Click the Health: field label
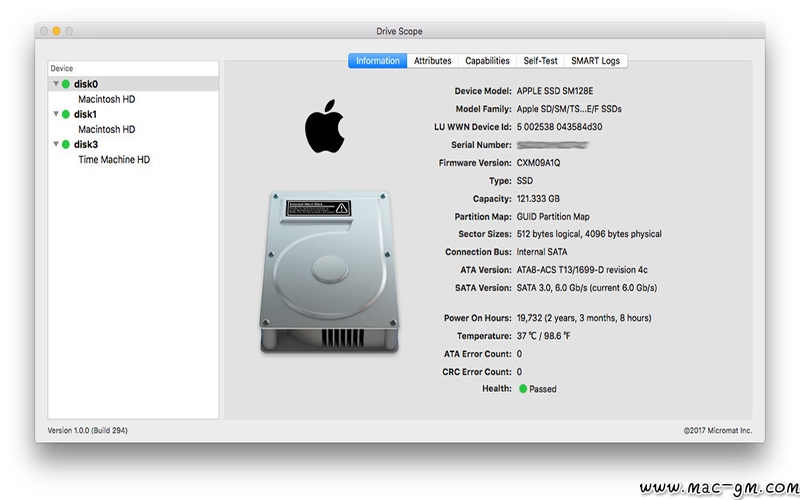 pyautogui.click(x=496, y=388)
